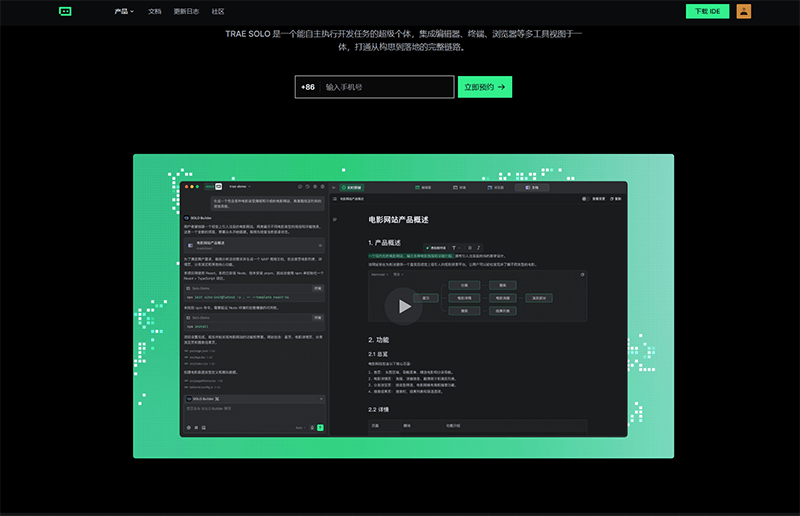
Task: Select the 实时跟随 tab in demo window
Action: coord(352,187)
